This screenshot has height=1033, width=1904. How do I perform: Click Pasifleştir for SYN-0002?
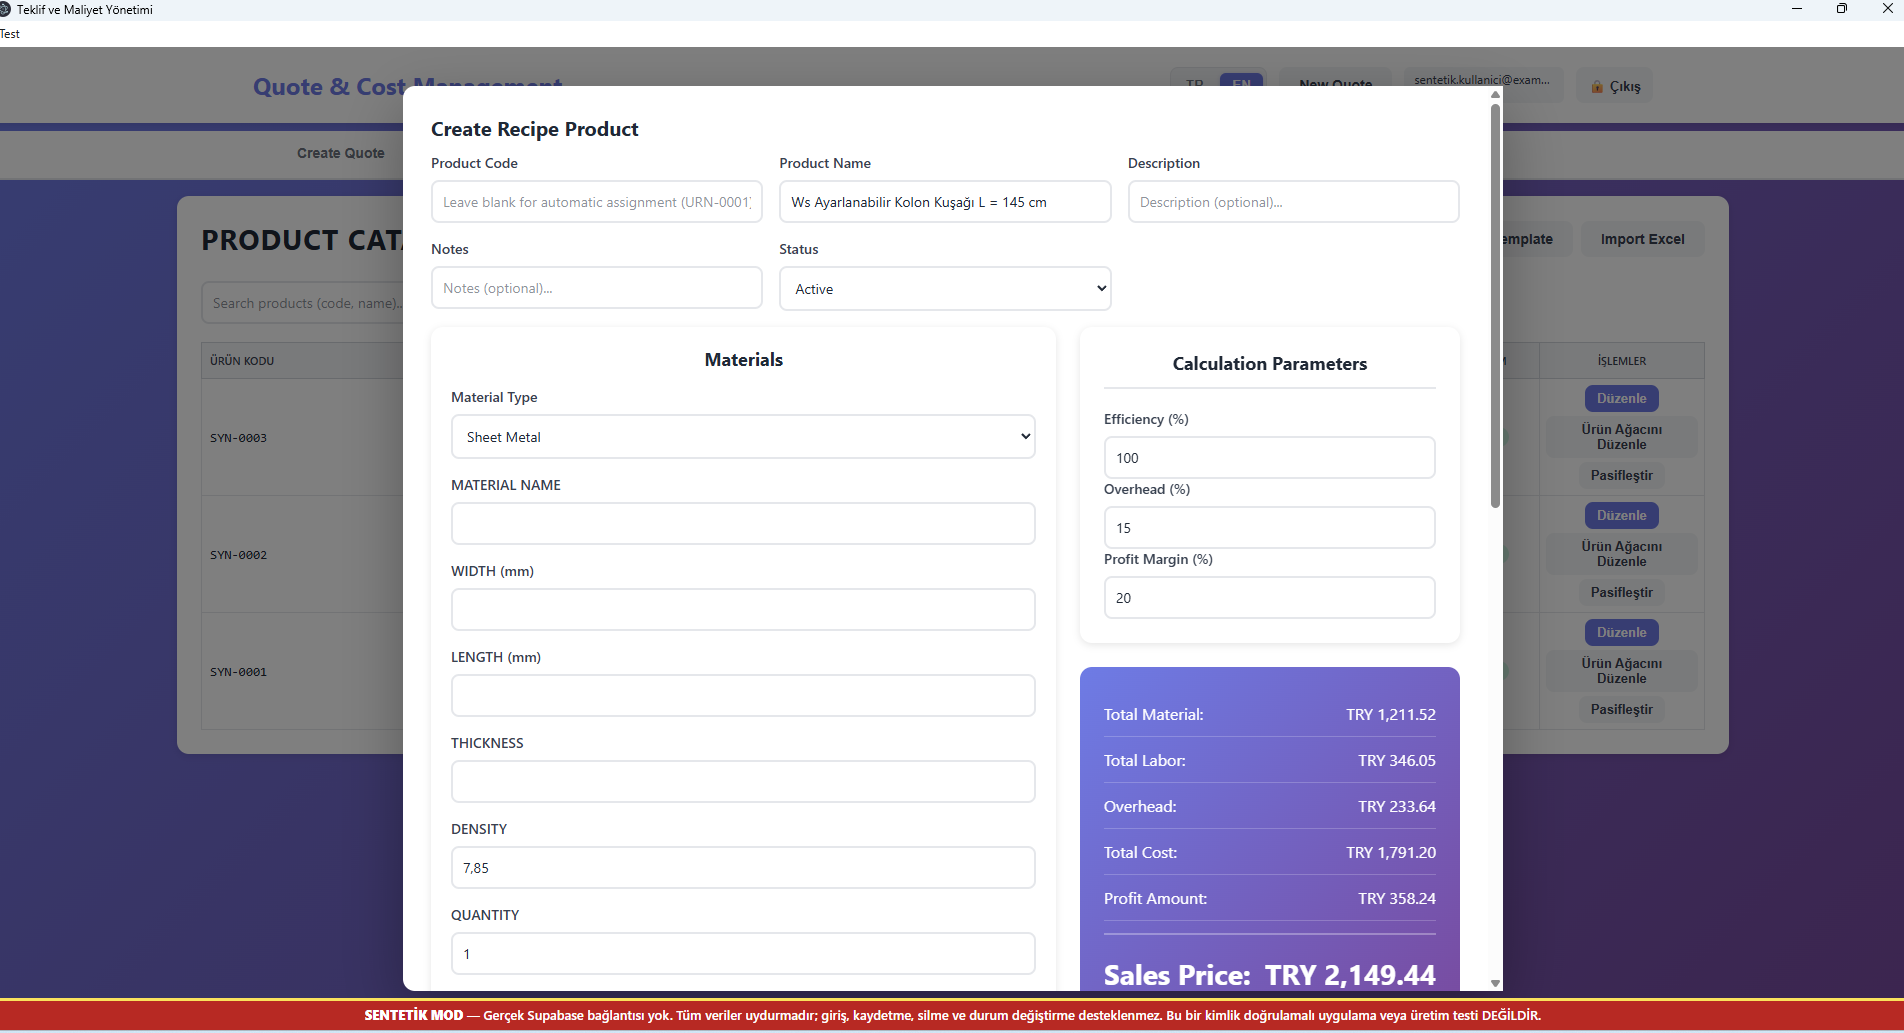tap(1621, 592)
